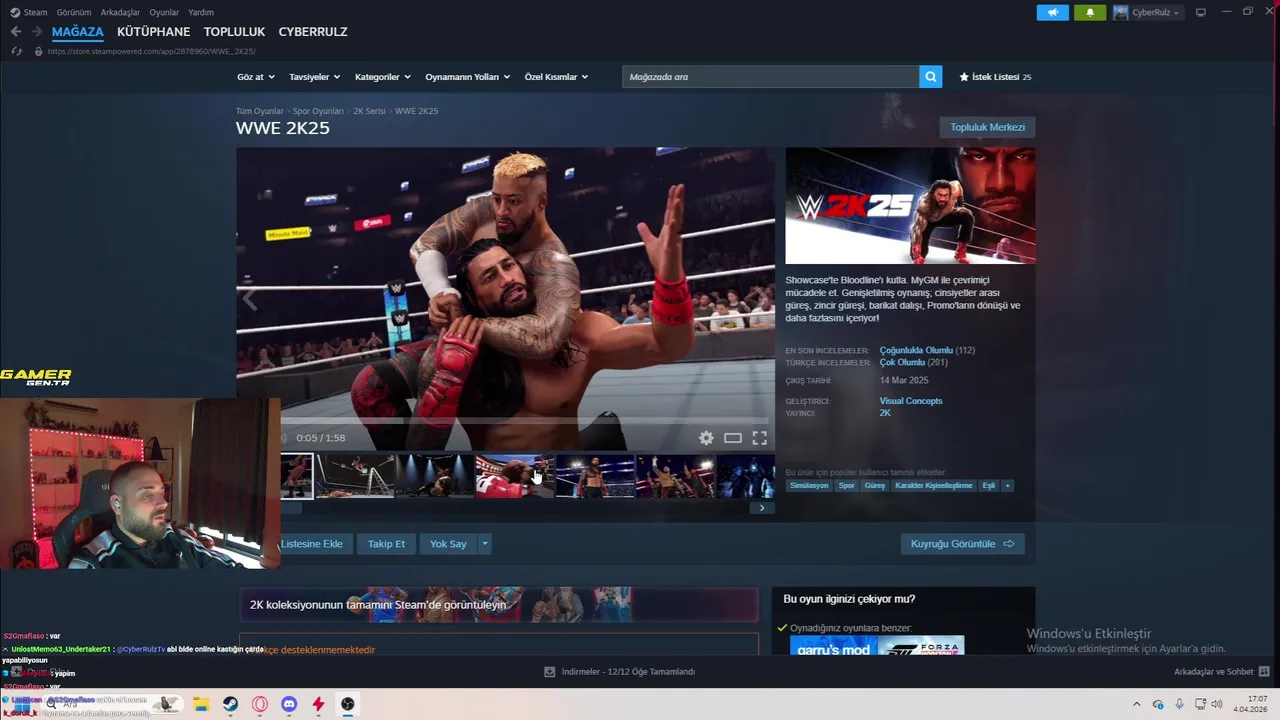The image size is (1280, 720).
Task: Toggle theater mode on the video
Action: [733, 438]
